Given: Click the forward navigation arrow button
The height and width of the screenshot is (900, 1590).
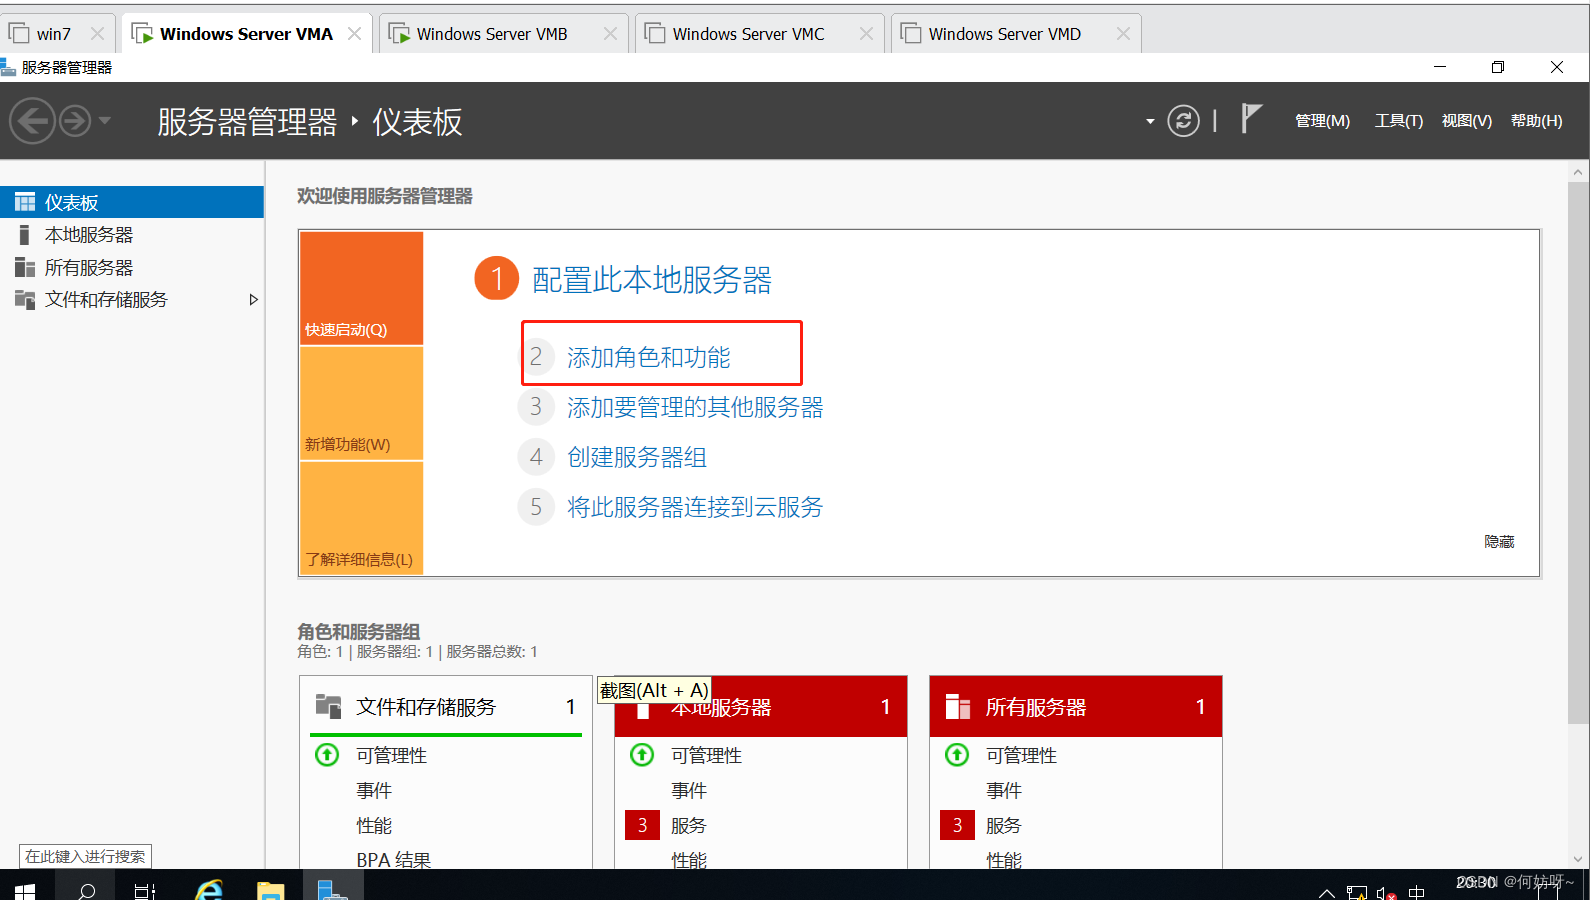Looking at the screenshot, I should (x=75, y=121).
